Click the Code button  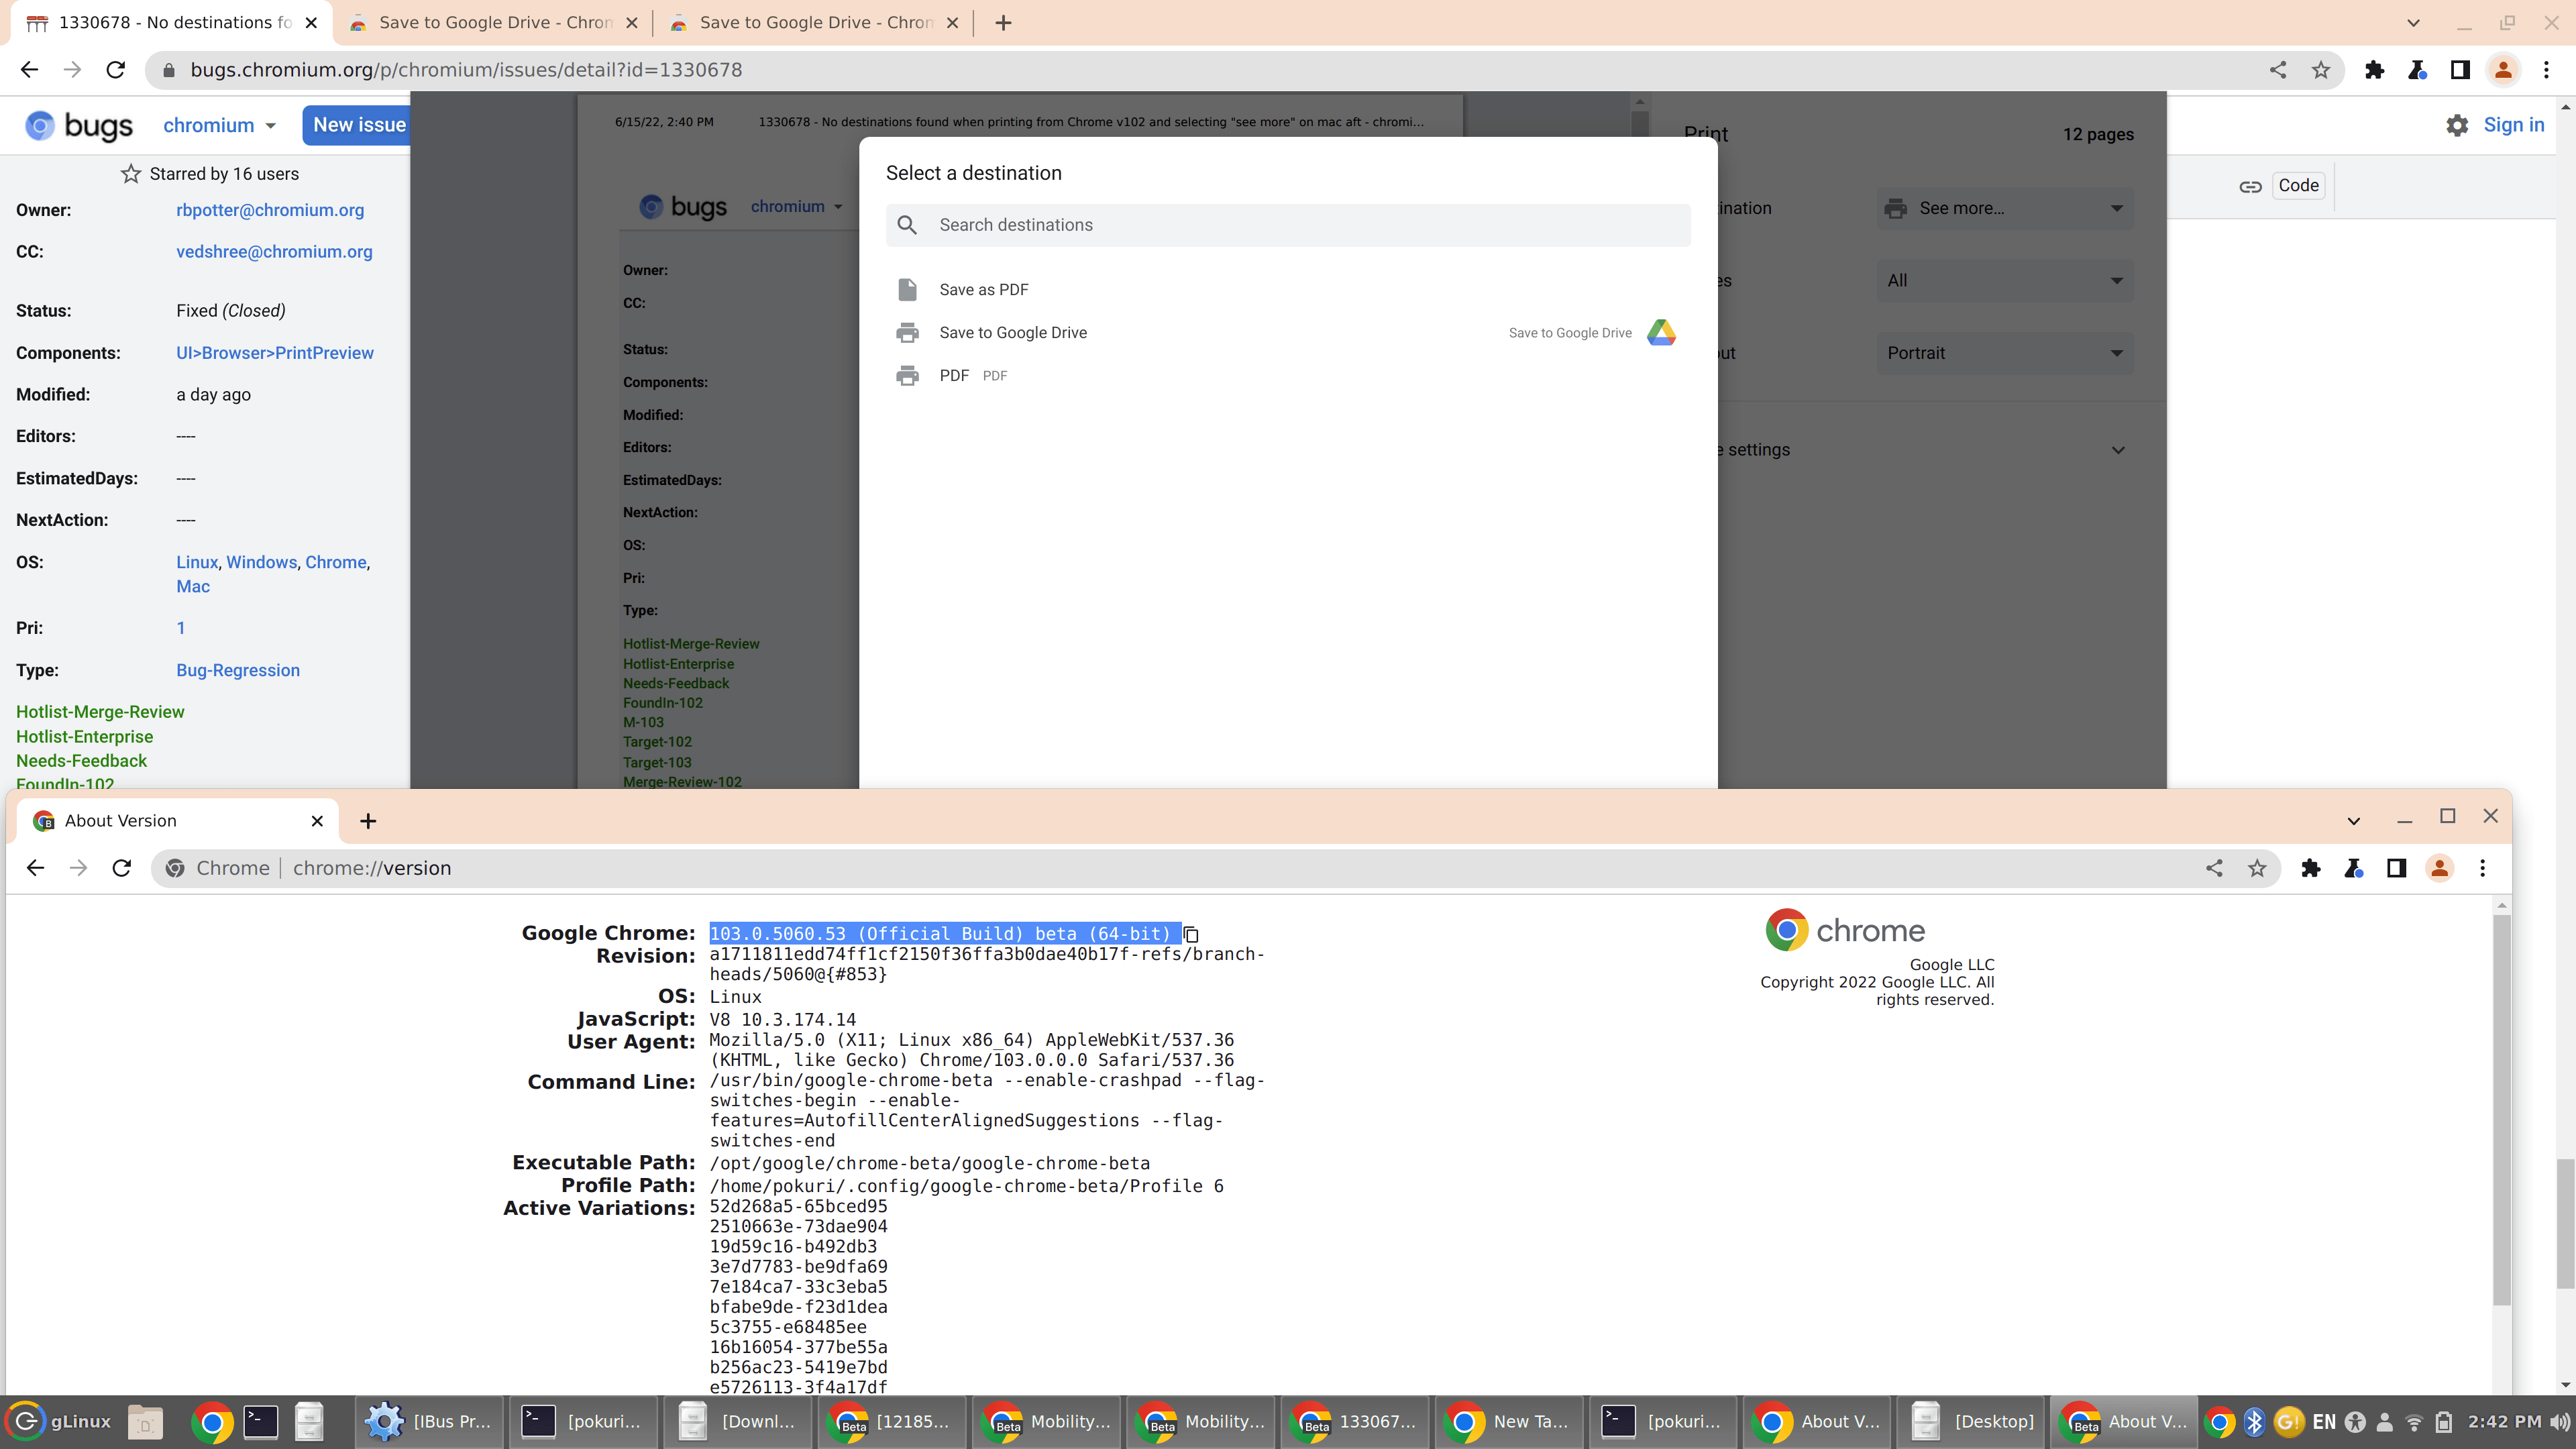pyautogui.click(x=2298, y=186)
